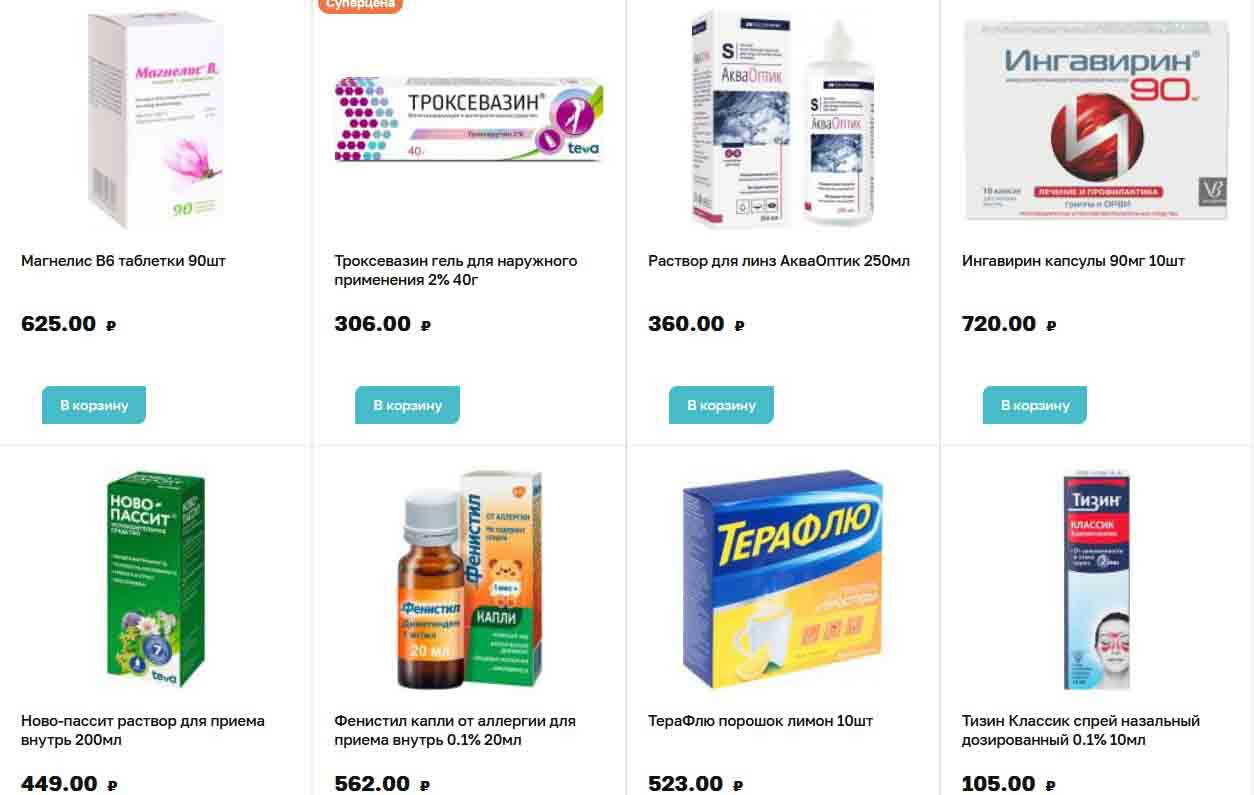Open Фенистил капли от аллергии title link
The width and height of the screenshot is (1254, 795).
coord(455,731)
